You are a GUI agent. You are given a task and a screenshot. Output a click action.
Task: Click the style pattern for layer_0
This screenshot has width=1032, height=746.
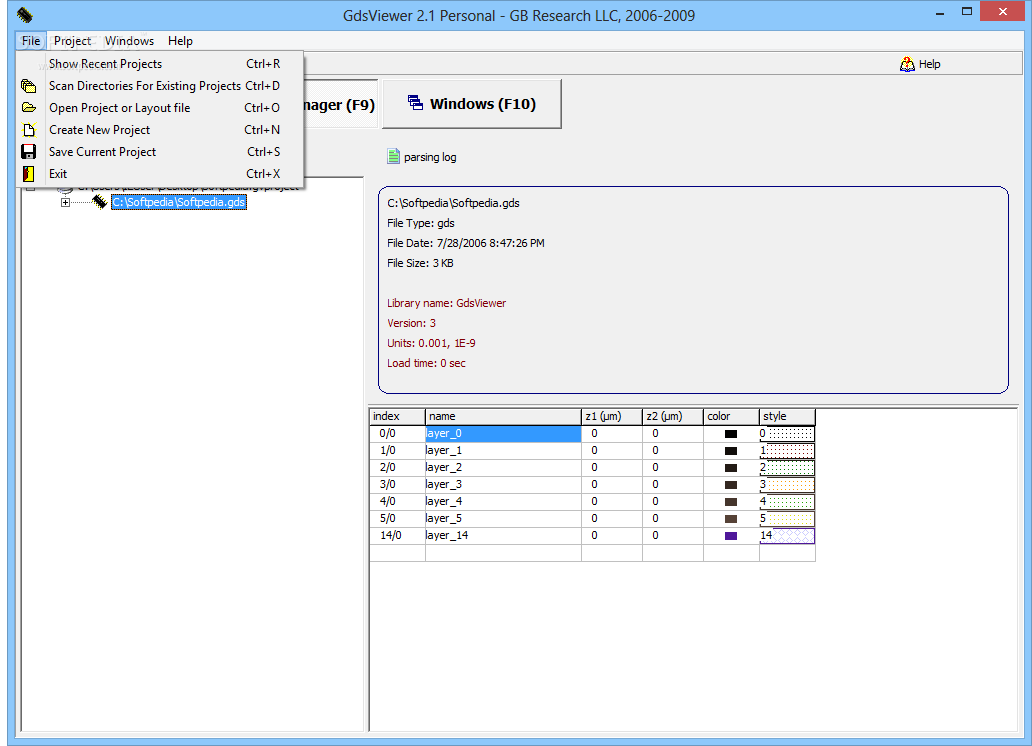[x=787, y=434]
